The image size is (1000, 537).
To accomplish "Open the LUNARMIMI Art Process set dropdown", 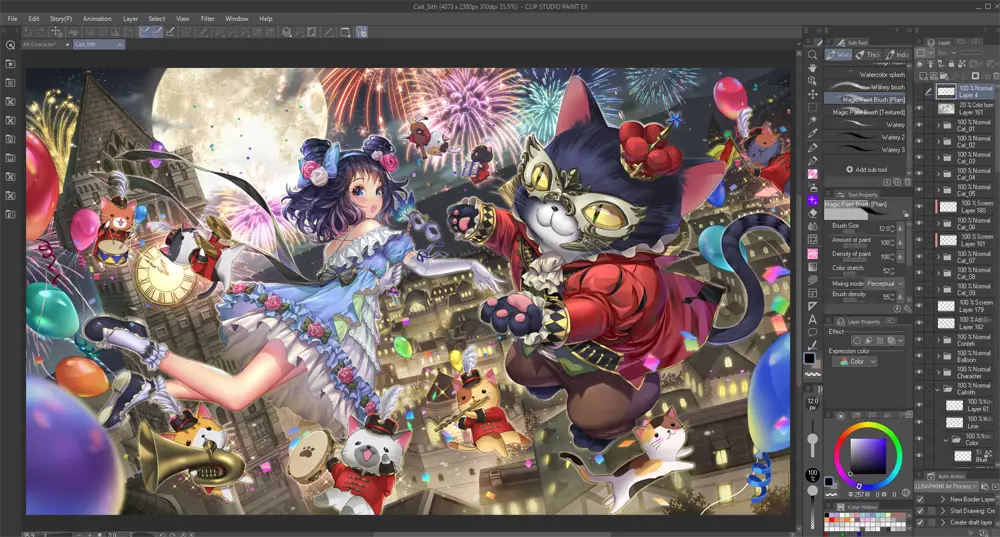I will tap(946, 487).
